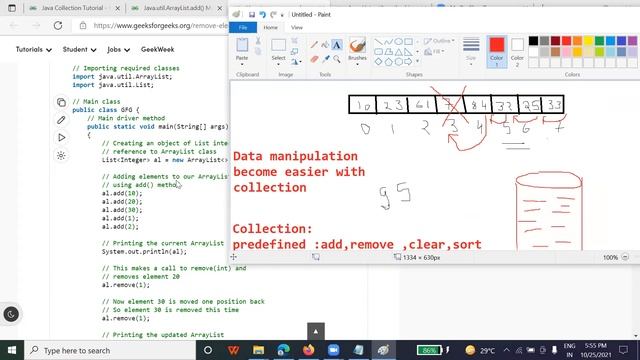The height and width of the screenshot is (360, 640).
Task: Click the Resize icon in the Image group
Action: 294,51
